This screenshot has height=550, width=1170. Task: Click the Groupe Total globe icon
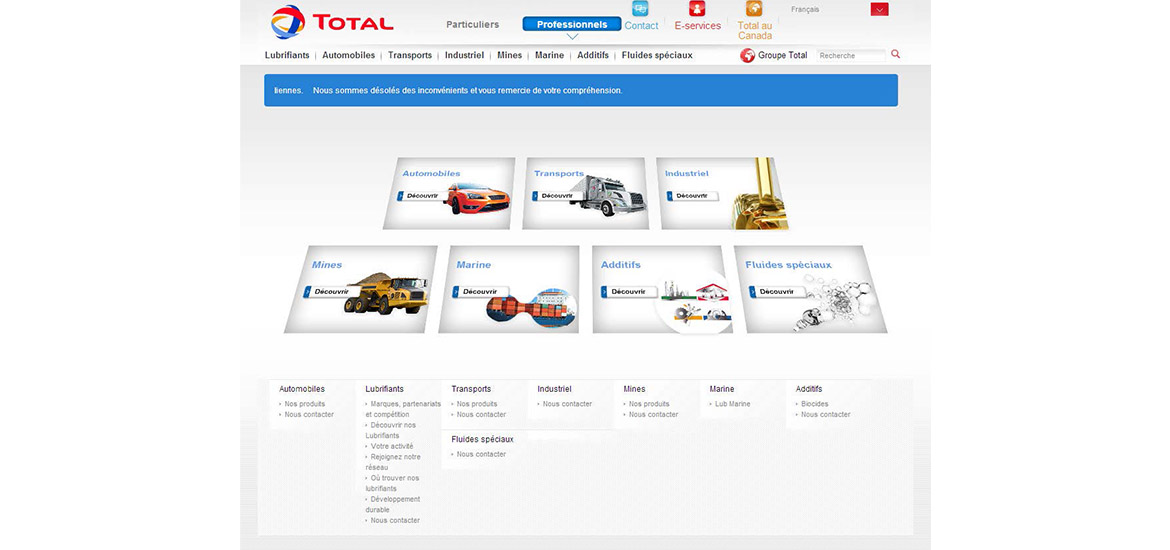pyautogui.click(x=747, y=56)
